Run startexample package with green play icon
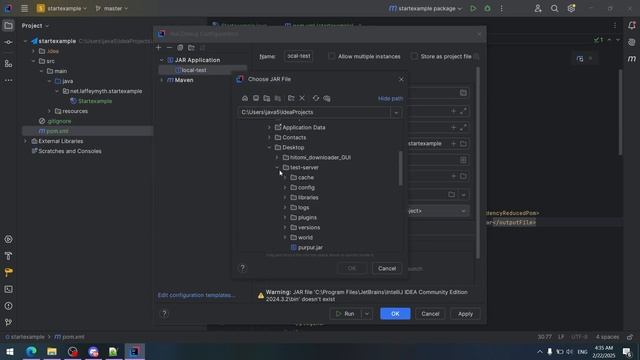Viewport: 640px width, 360px height. point(473,9)
